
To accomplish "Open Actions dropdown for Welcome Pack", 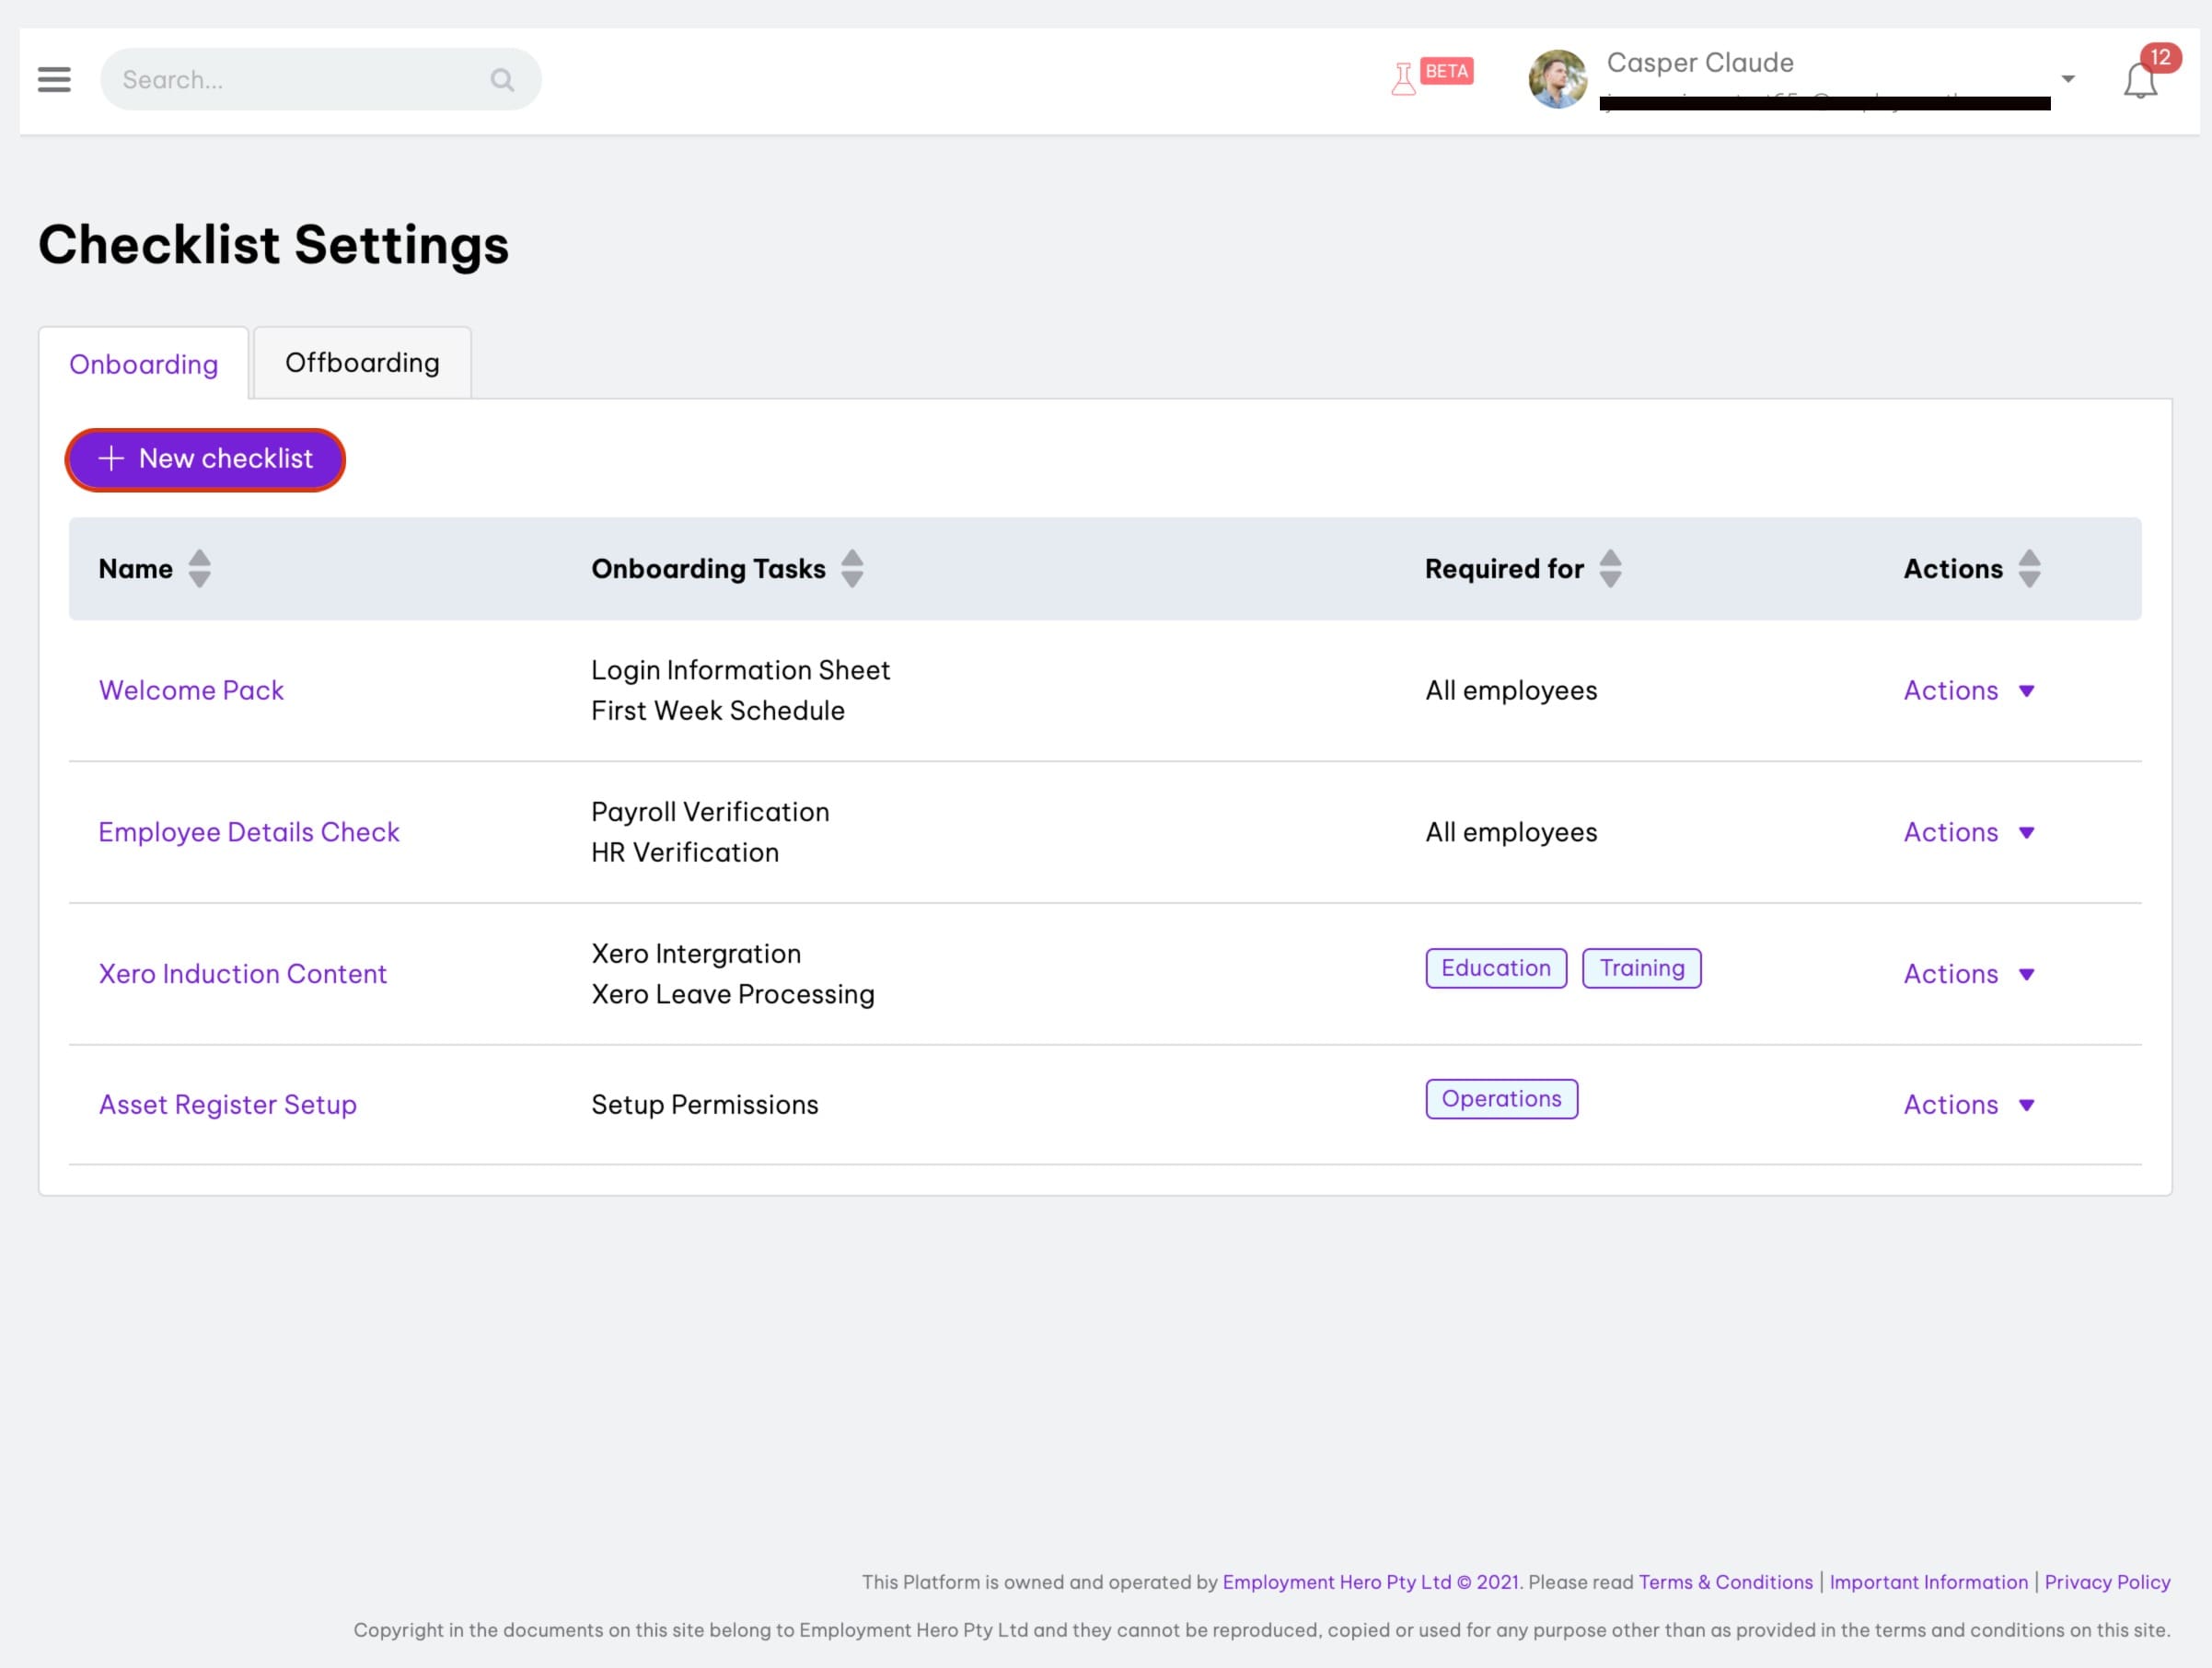I will coord(1969,691).
